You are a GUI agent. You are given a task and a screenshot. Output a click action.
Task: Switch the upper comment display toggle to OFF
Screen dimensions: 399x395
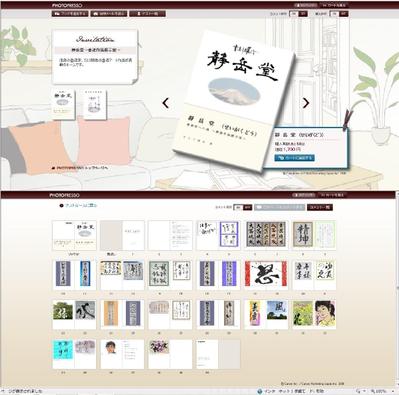pos(303,14)
